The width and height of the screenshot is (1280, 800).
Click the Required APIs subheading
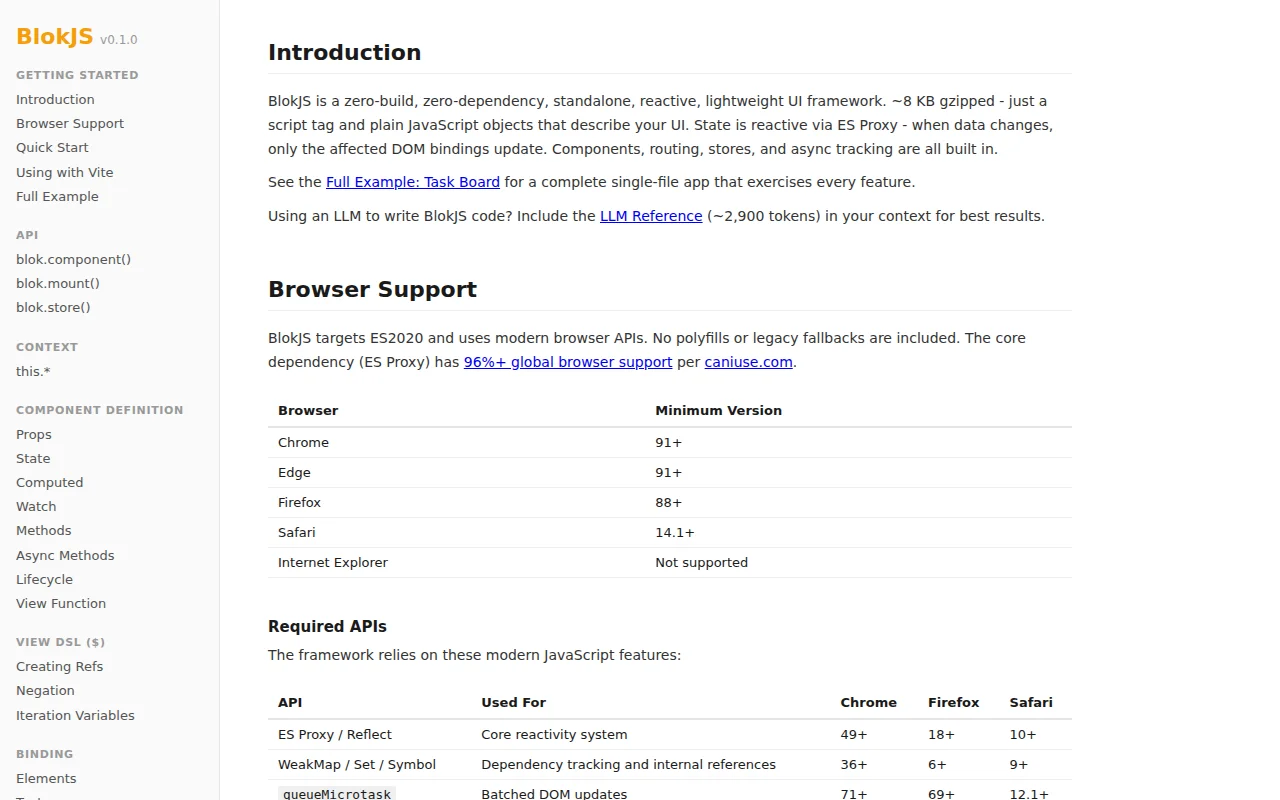327,626
